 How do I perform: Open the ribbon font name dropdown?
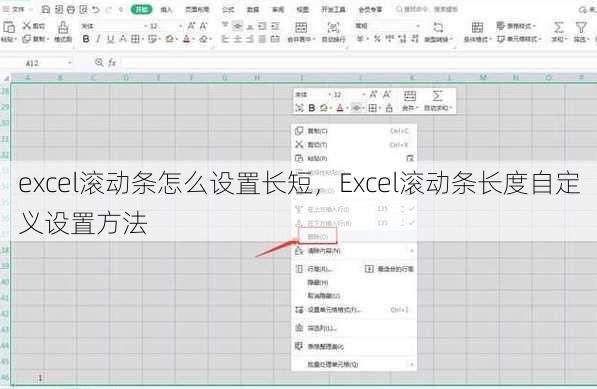[x=145, y=26]
